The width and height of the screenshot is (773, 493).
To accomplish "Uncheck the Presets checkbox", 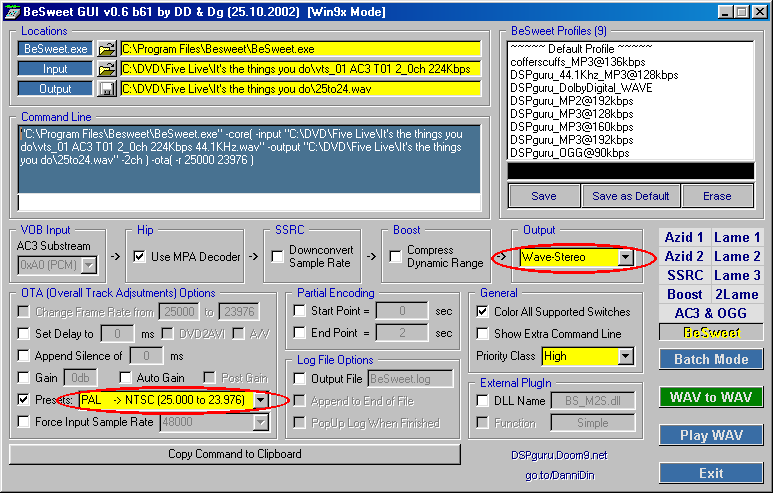I will [x=23, y=399].
